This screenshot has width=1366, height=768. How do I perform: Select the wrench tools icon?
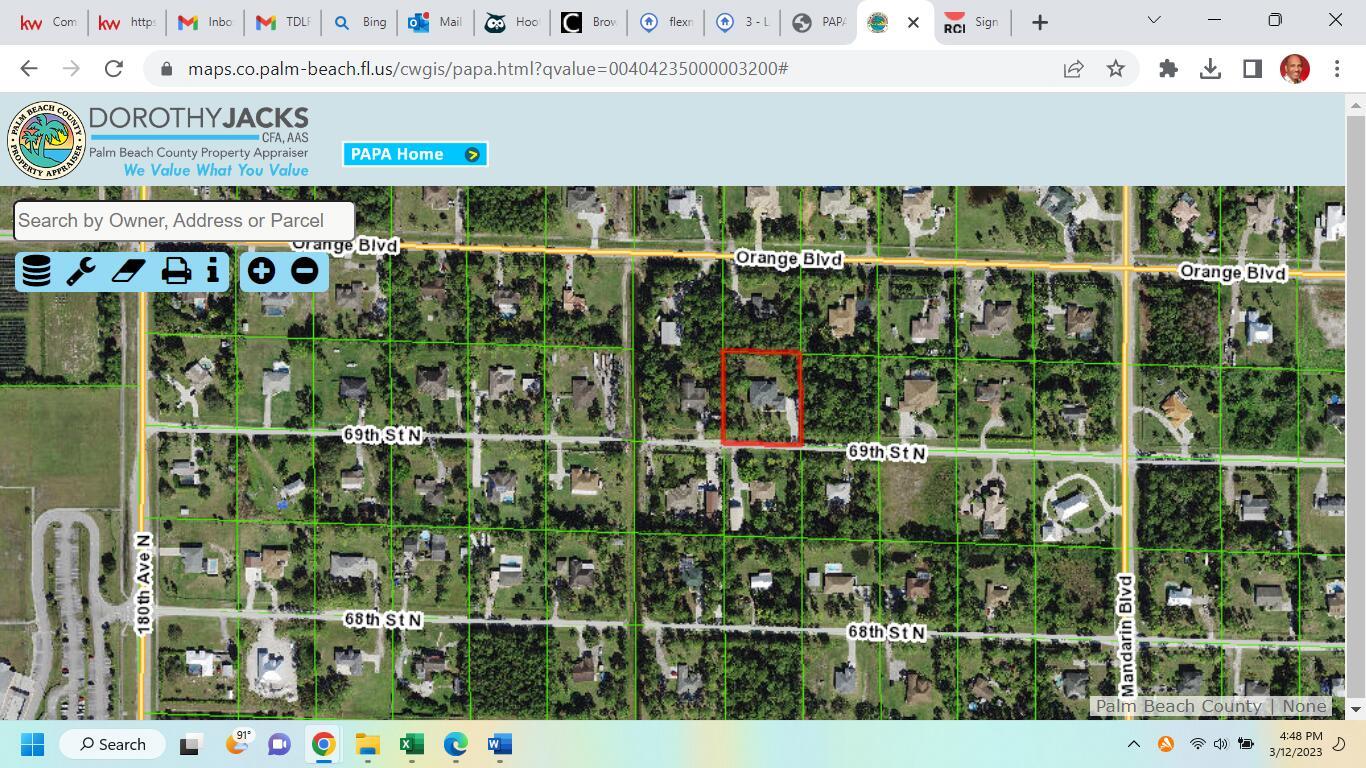(81, 271)
